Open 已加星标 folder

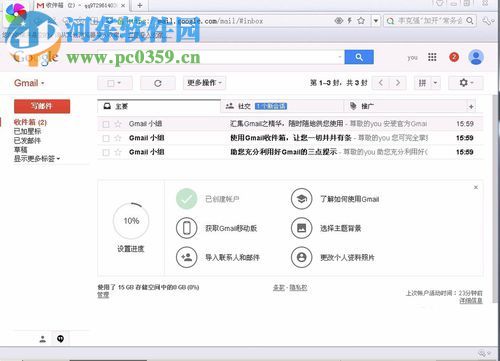27,131
